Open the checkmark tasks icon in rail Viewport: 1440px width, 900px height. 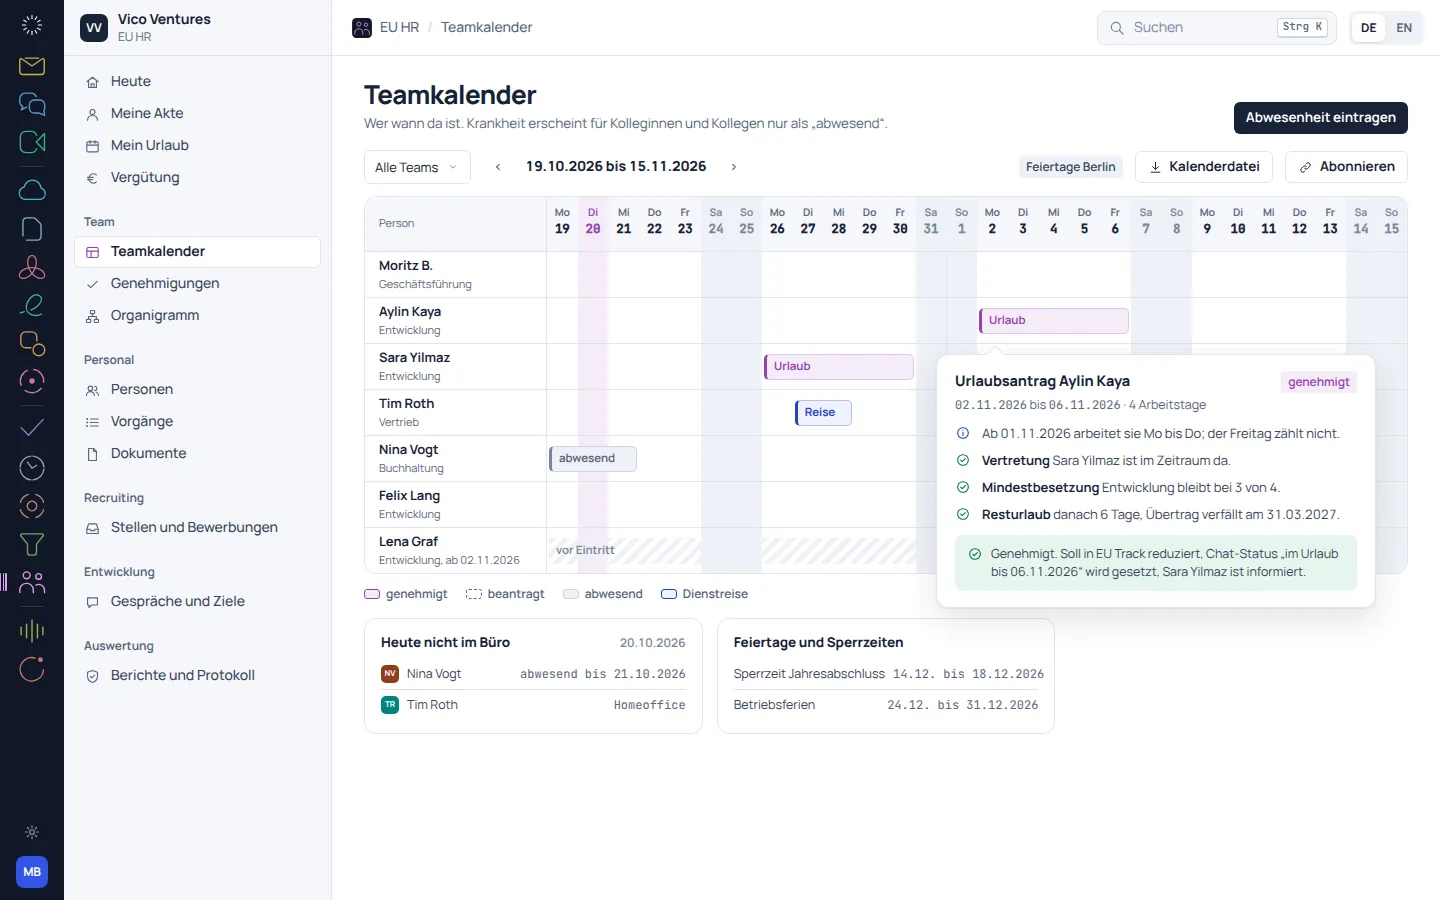coord(32,428)
